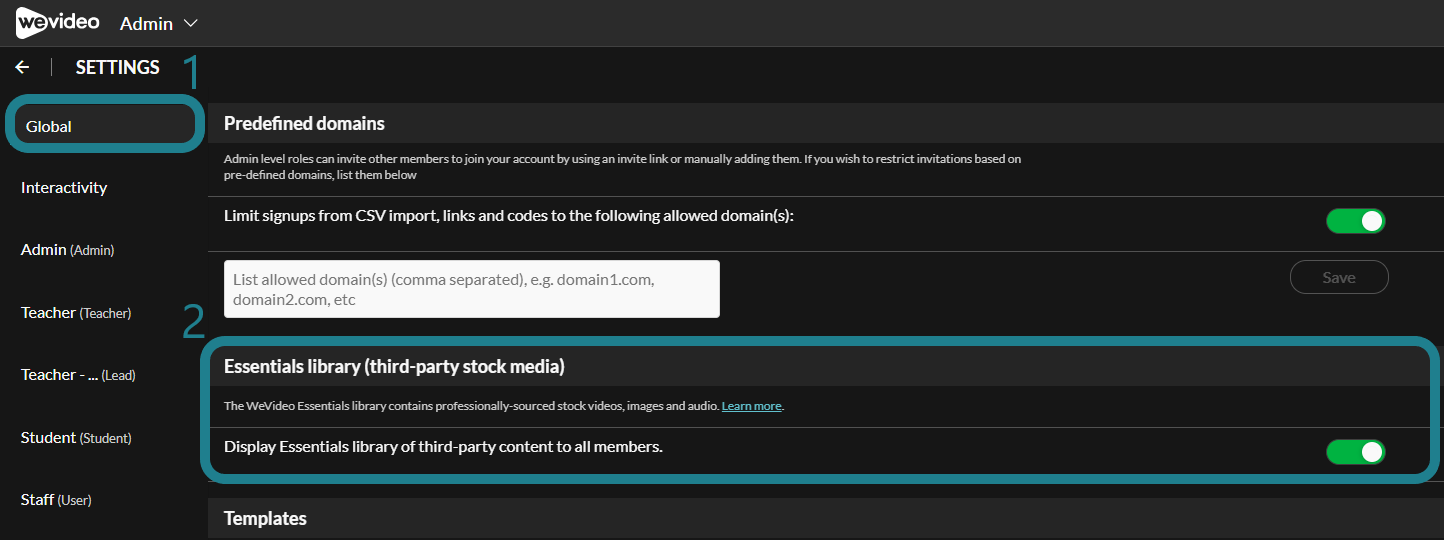This screenshot has width=1444, height=540.
Task: Click the 'Limit signups from CSV import' label
Action: click(508, 216)
